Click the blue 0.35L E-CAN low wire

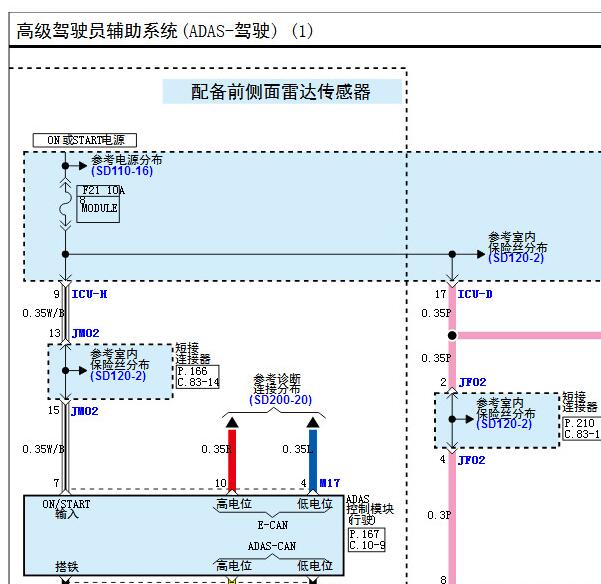(313, 460)
